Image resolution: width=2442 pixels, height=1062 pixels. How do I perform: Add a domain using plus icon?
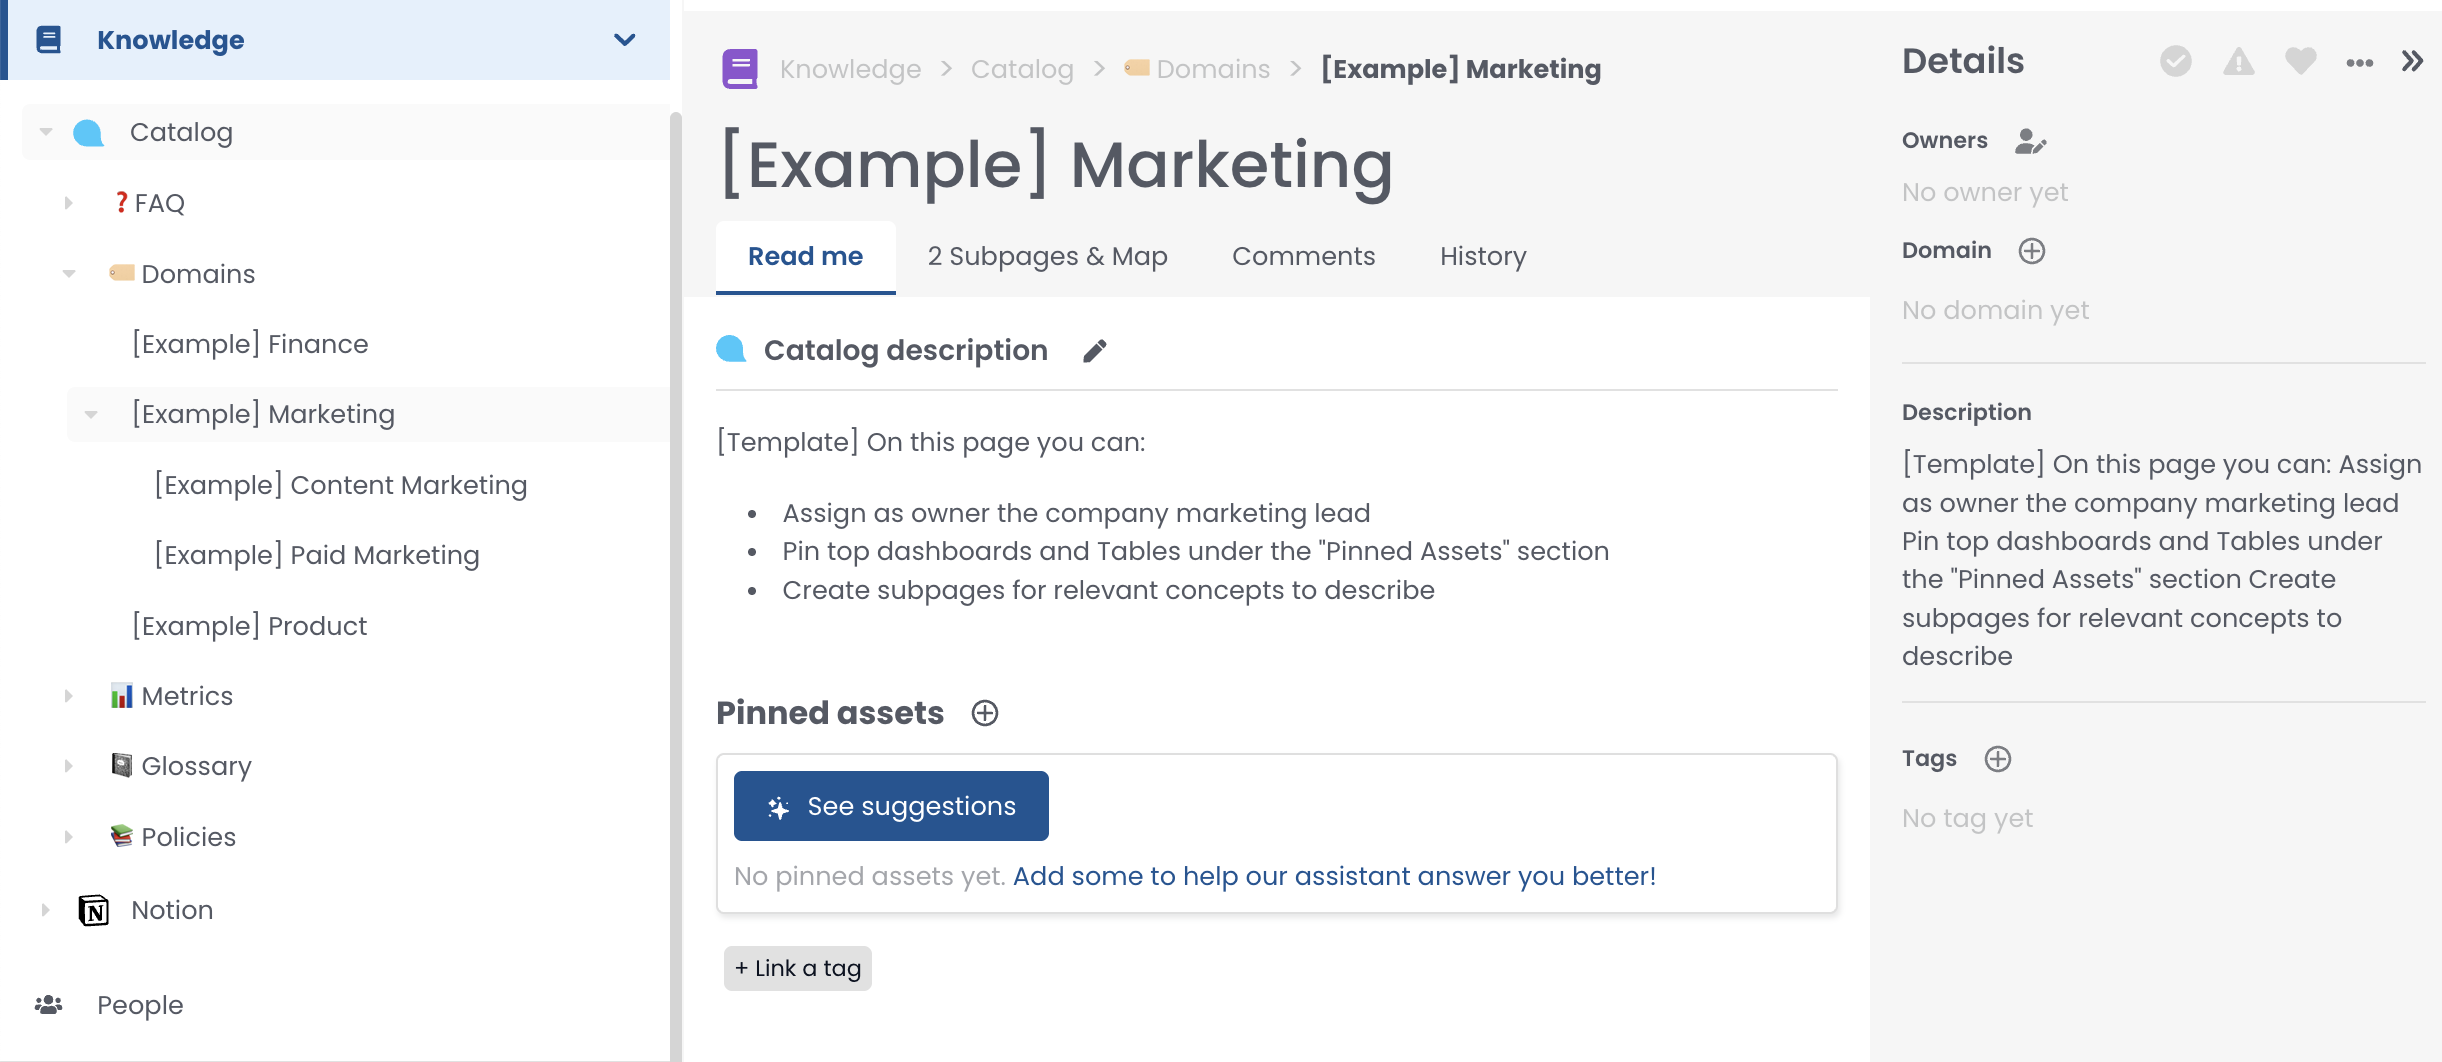2031,251
